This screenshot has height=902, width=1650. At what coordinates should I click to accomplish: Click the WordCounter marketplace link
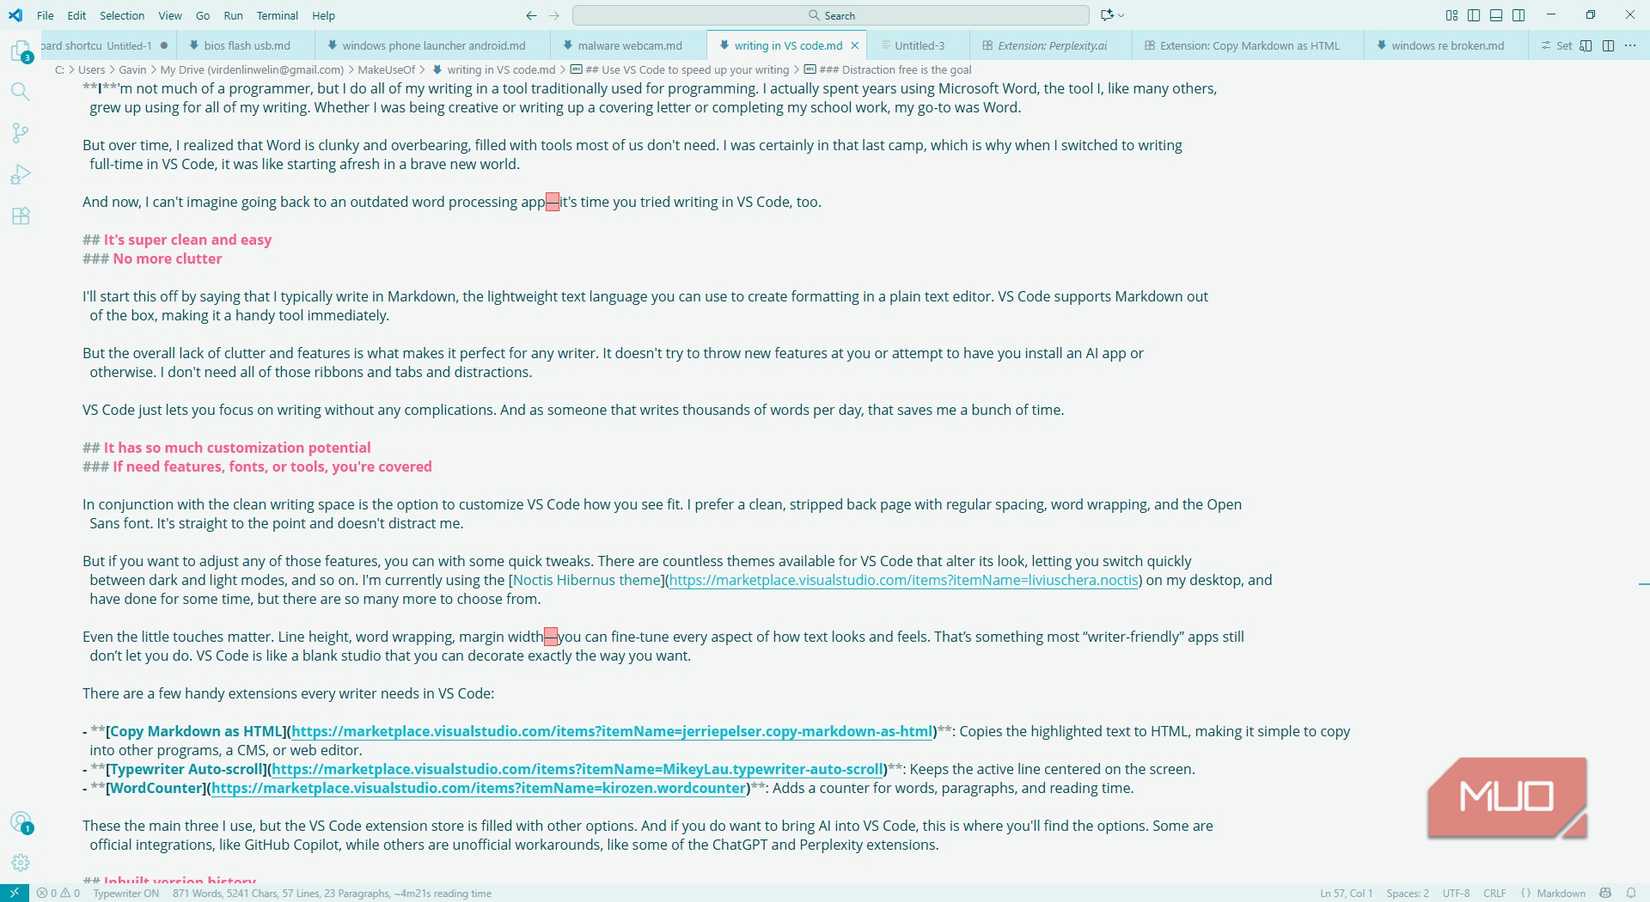(x=479, y=788)
